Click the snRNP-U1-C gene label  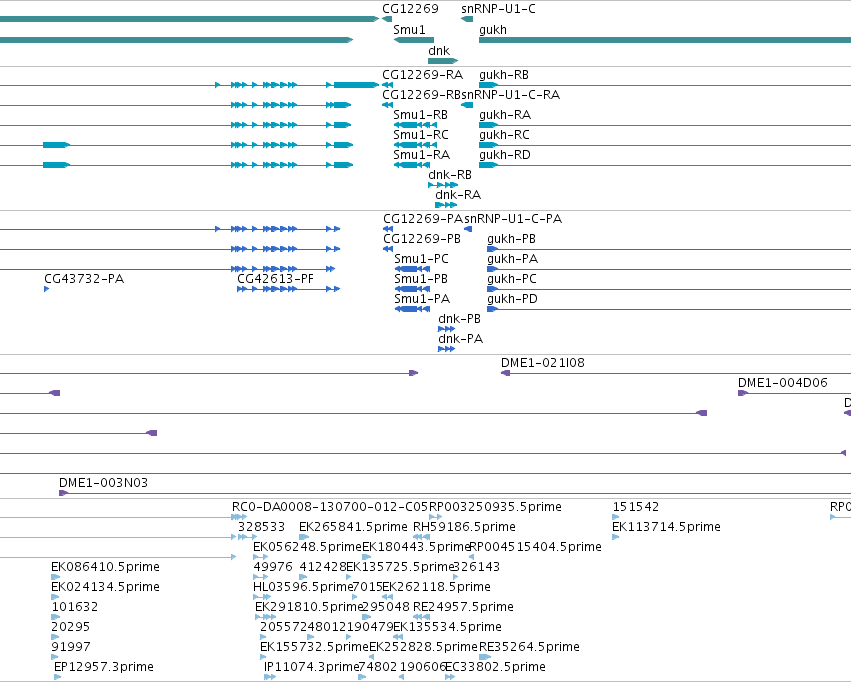tap(498, 9)
